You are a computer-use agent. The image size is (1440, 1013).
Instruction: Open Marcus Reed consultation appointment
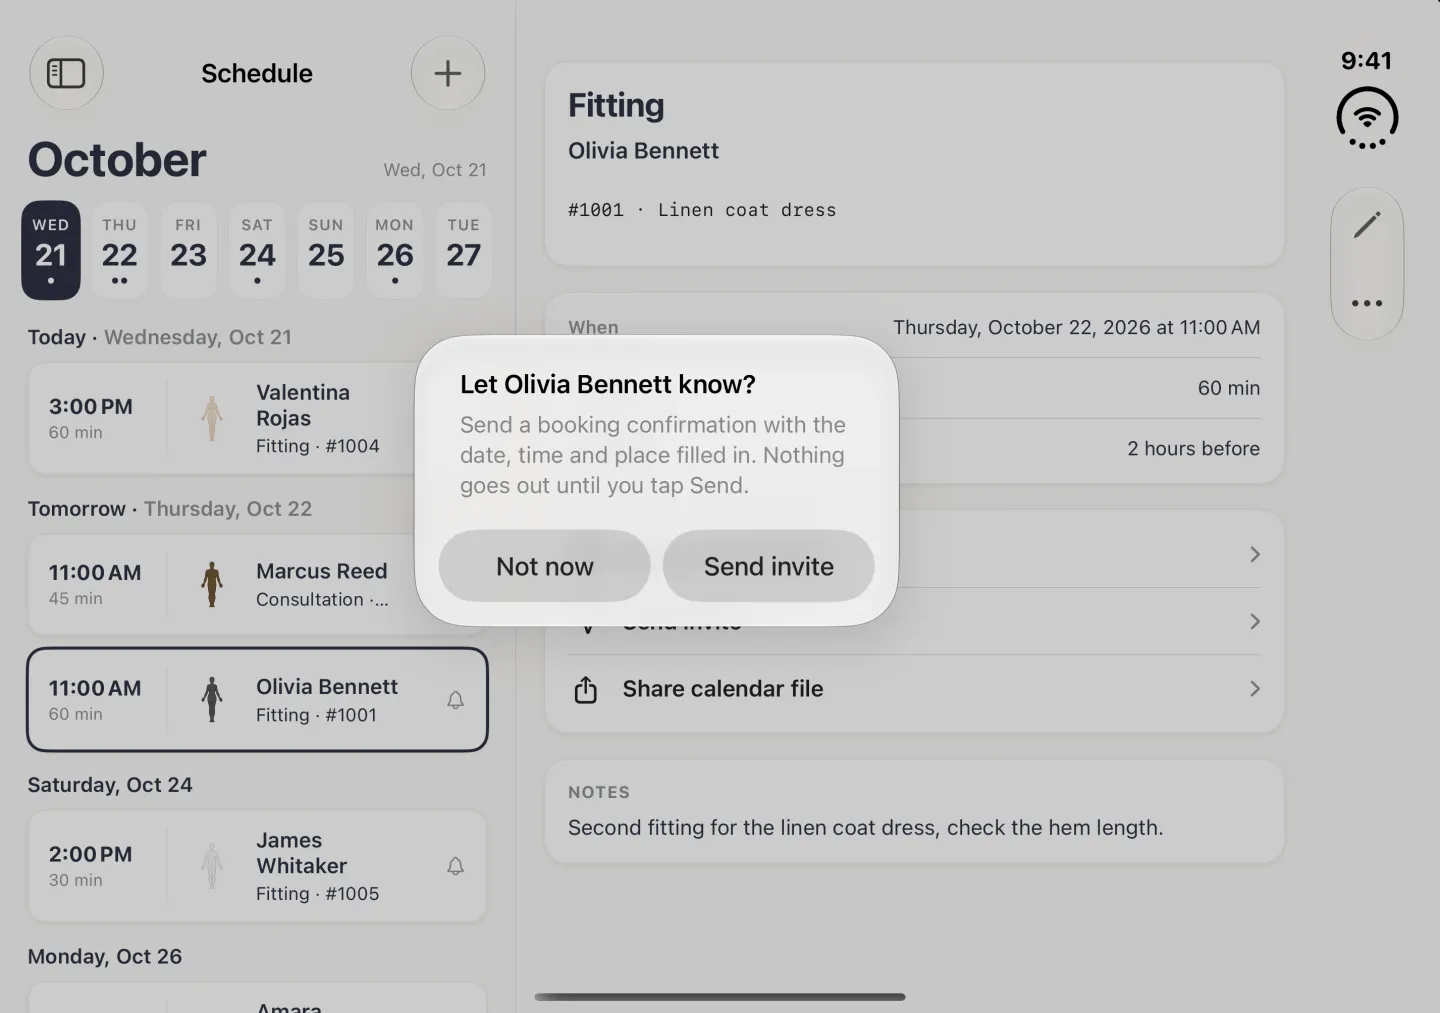[x=257, y=584]
